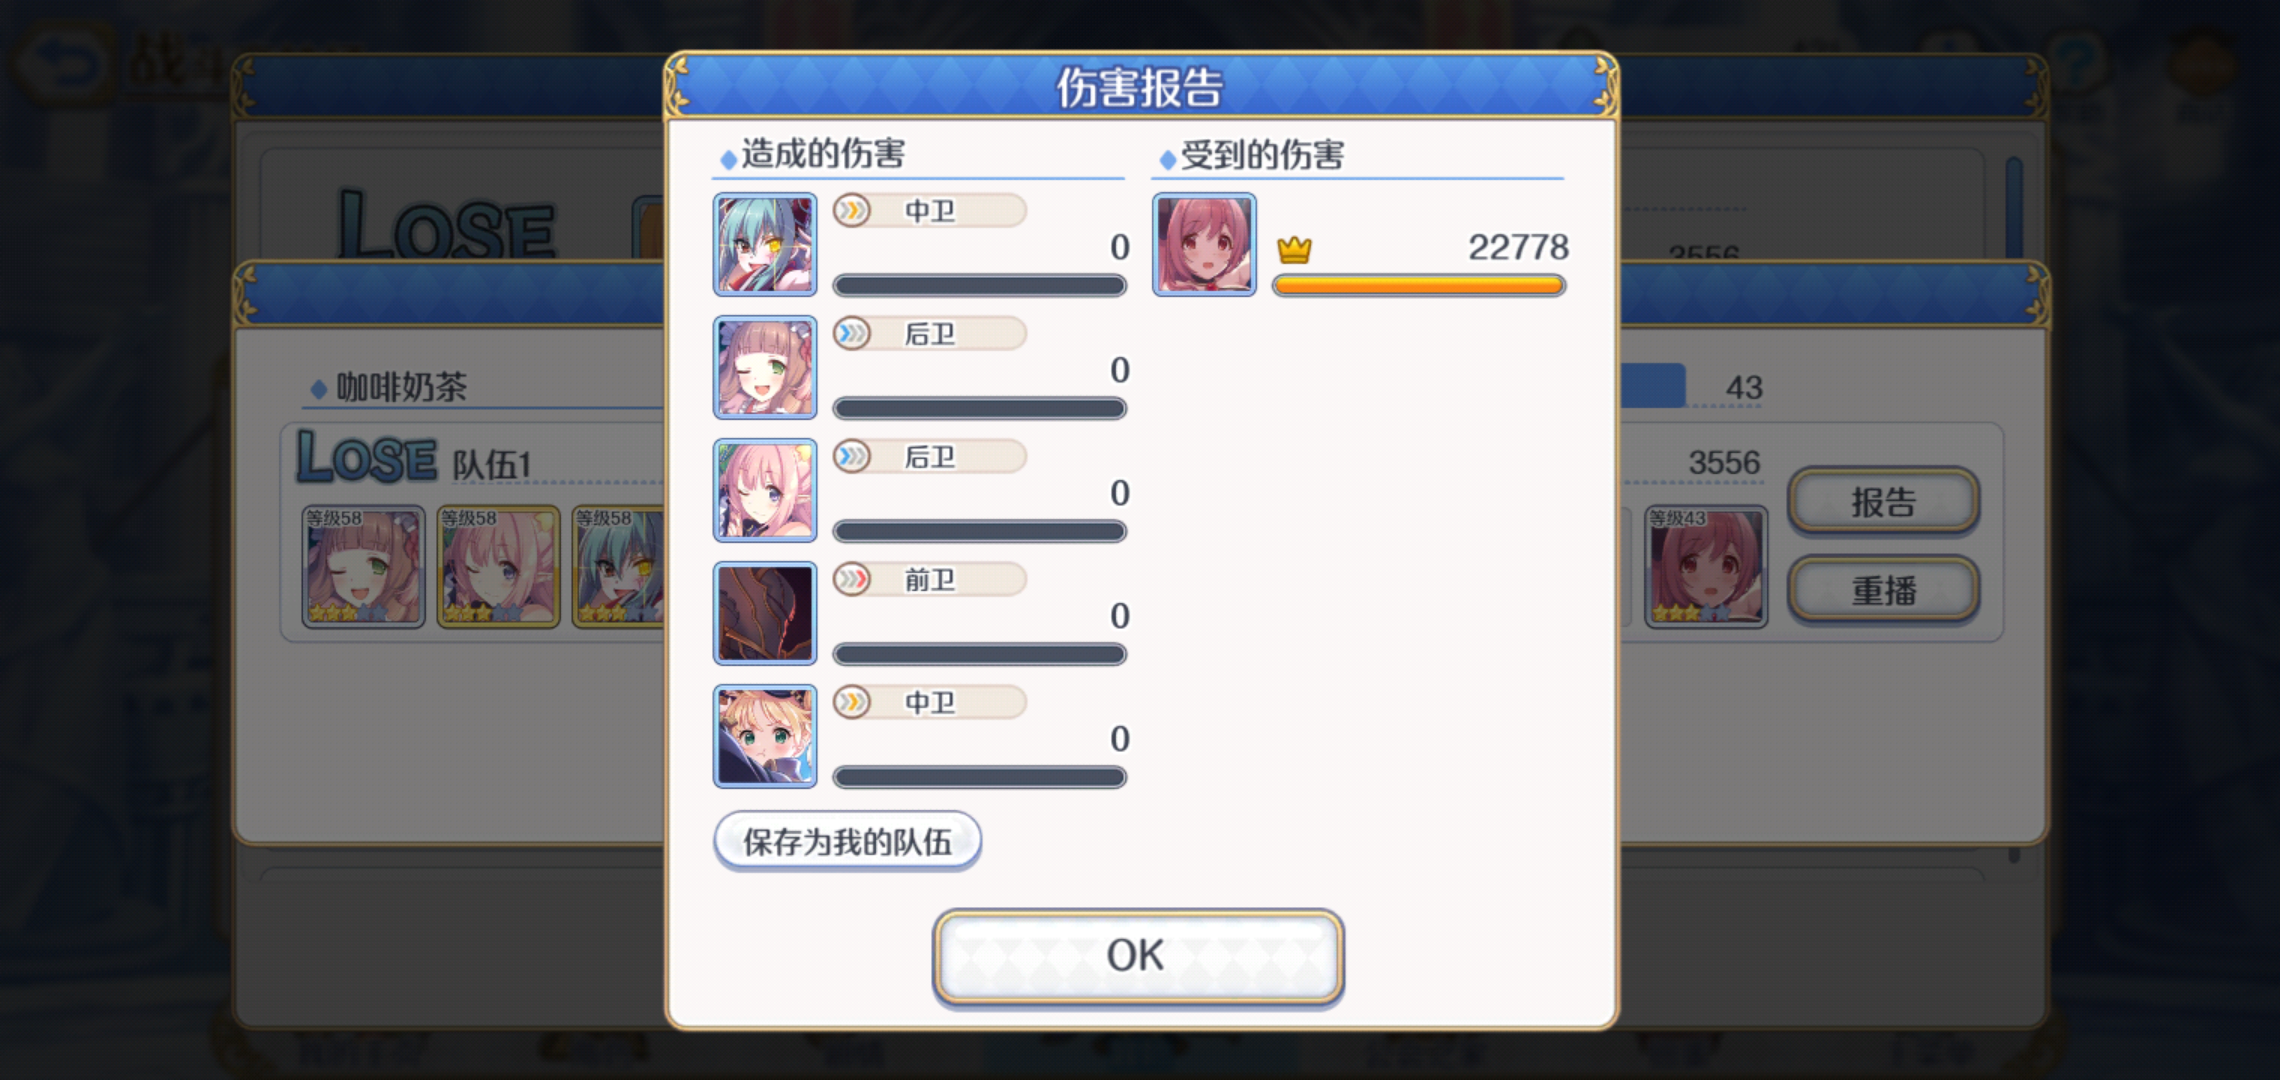Select the pink-haired elf character portrait
Screen dimensions: 2280x1080
pos(765,491)
